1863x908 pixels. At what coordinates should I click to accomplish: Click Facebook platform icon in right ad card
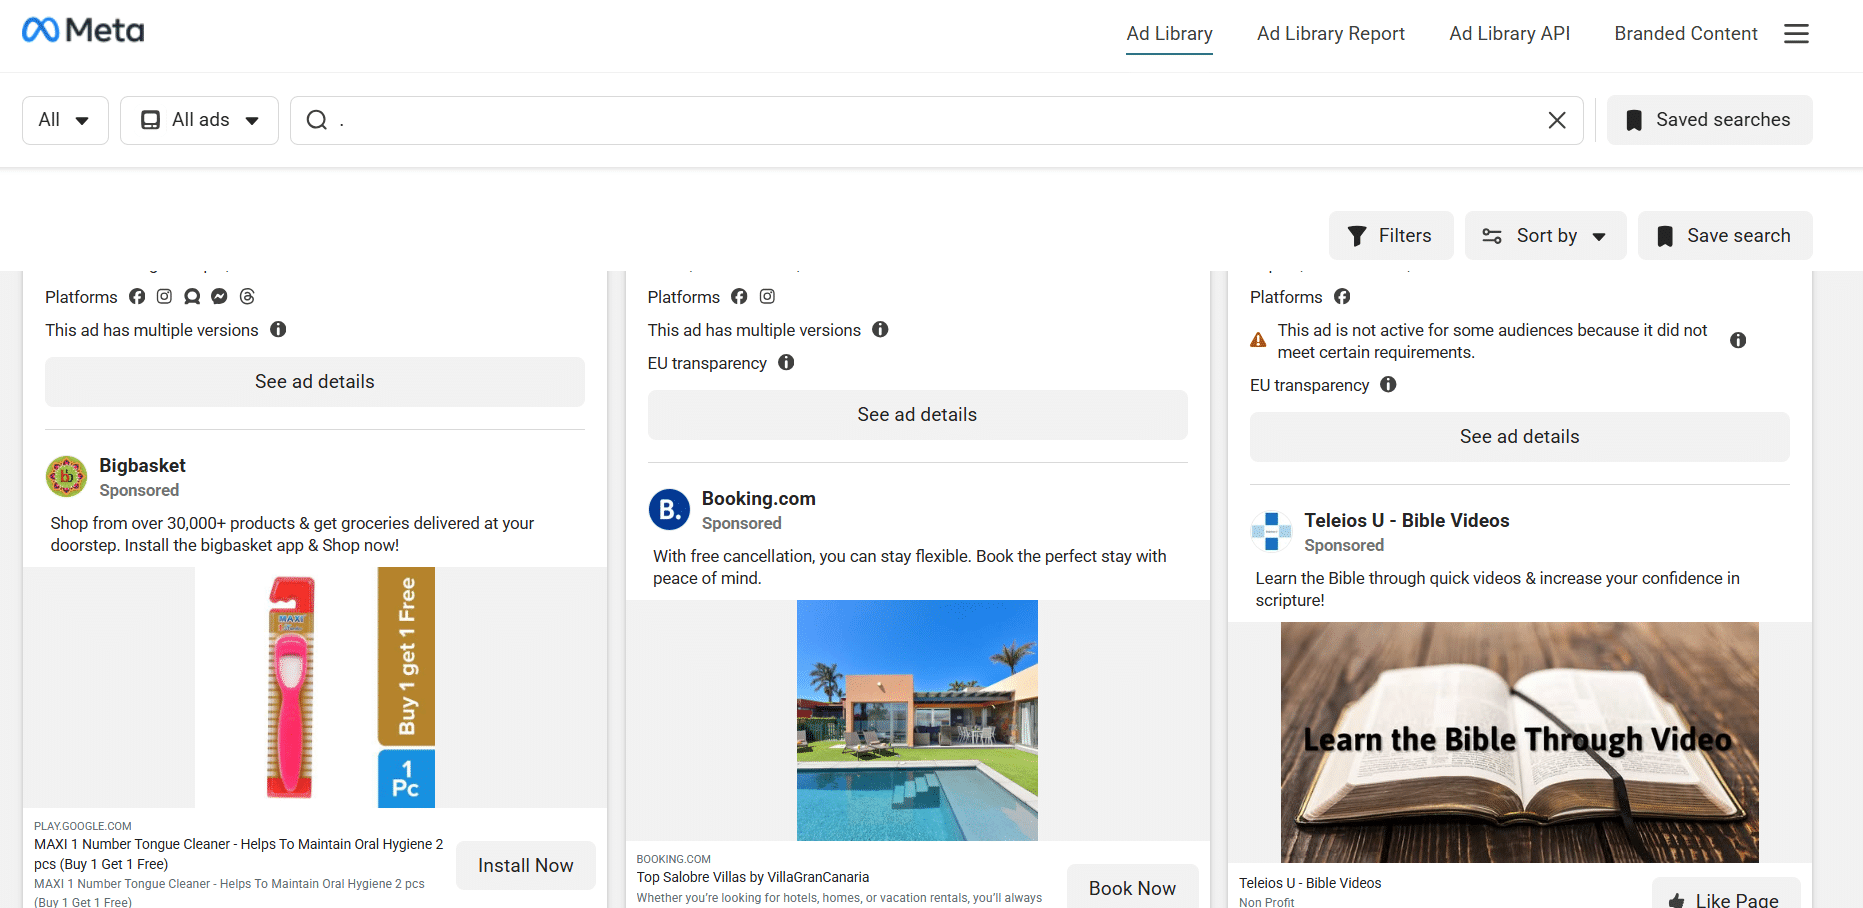[1342, 296]
